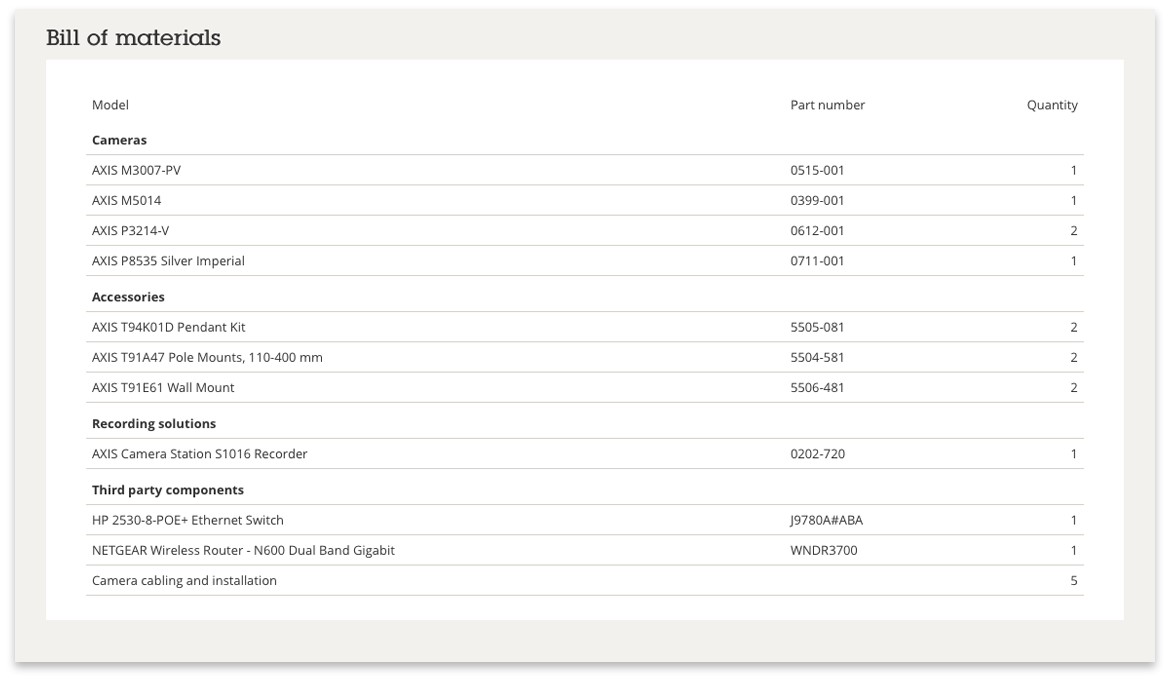The height and width of the screenshot is (685, 1170).
Task: Select Camera cabling and installation row label
Action: tap(184, 581)
